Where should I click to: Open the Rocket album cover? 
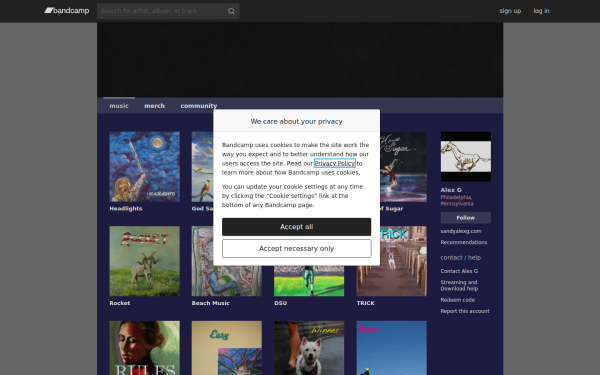pyautogui.click(x=144, y=261)
